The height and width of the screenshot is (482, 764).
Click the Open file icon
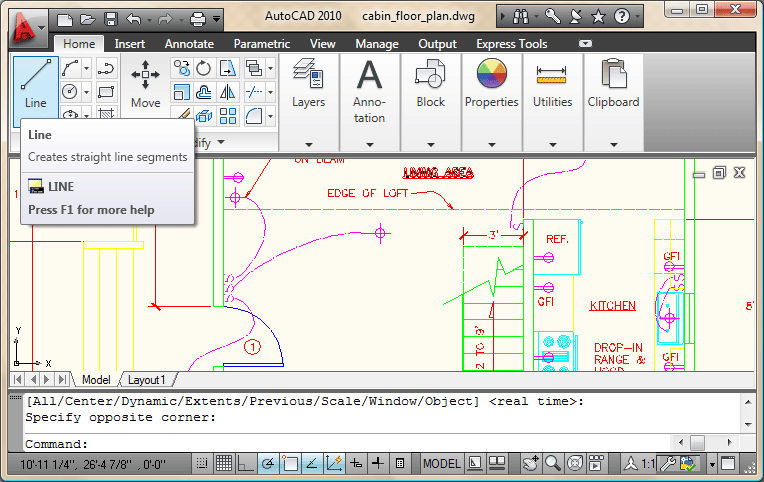[x=88, y=19]
